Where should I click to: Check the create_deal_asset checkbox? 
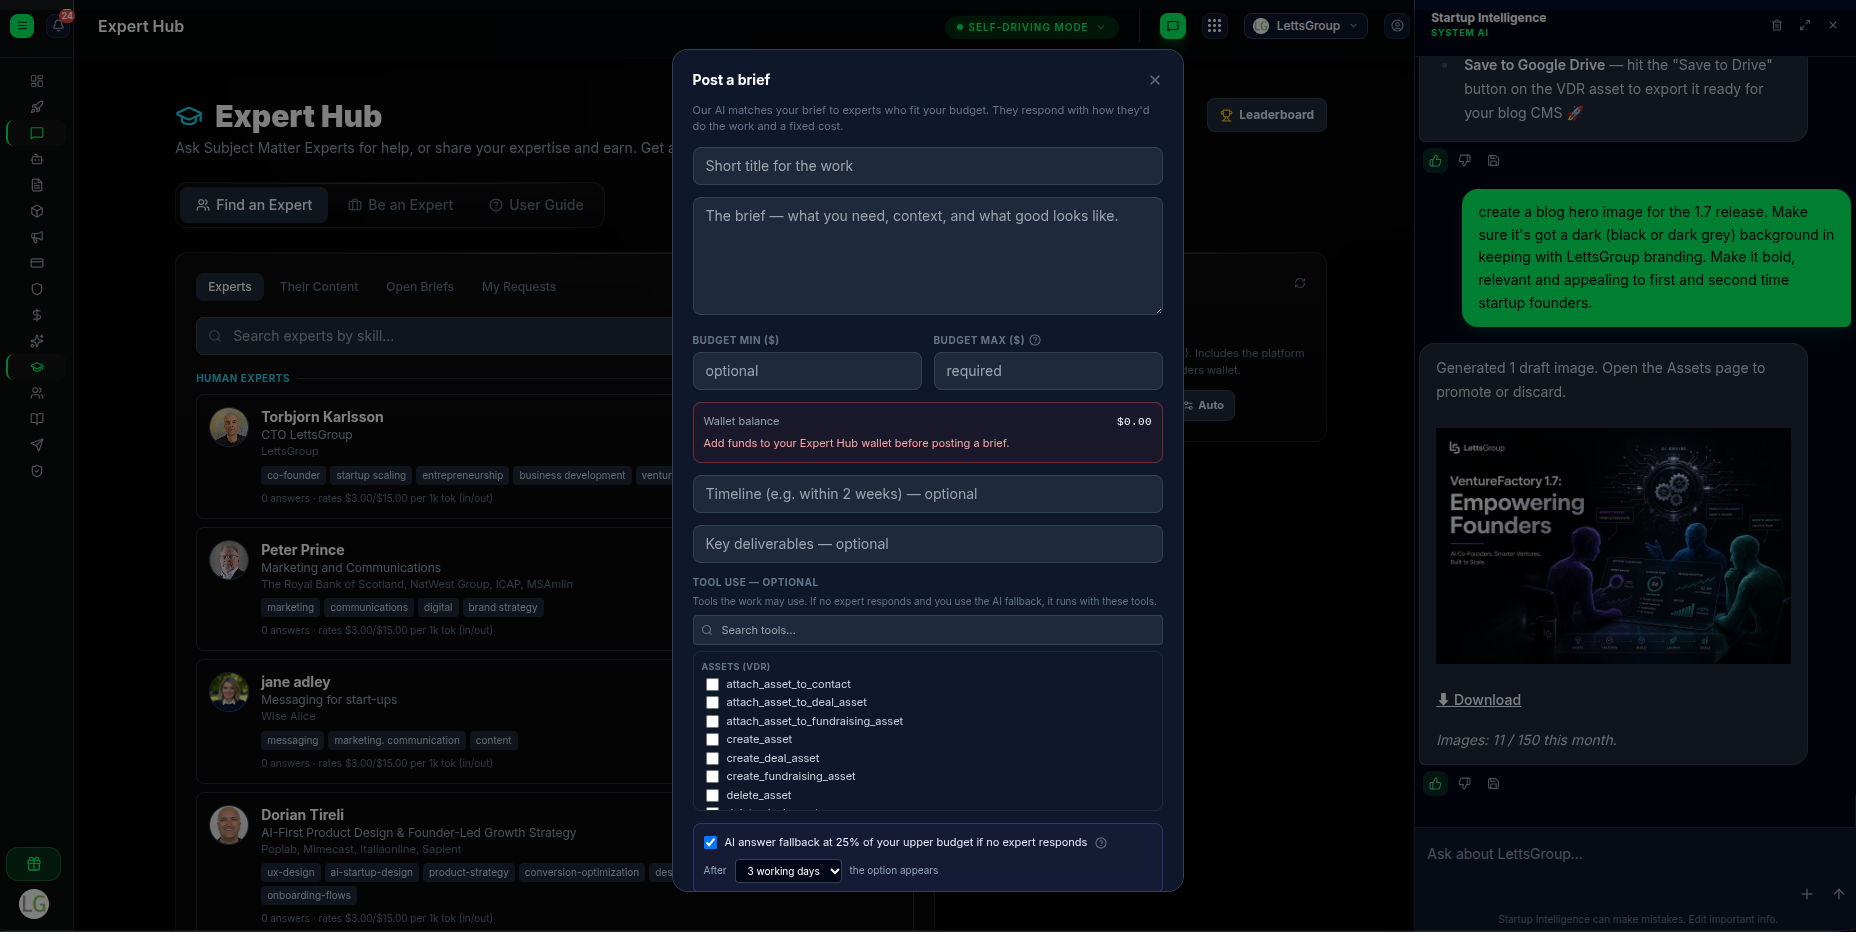712,759
